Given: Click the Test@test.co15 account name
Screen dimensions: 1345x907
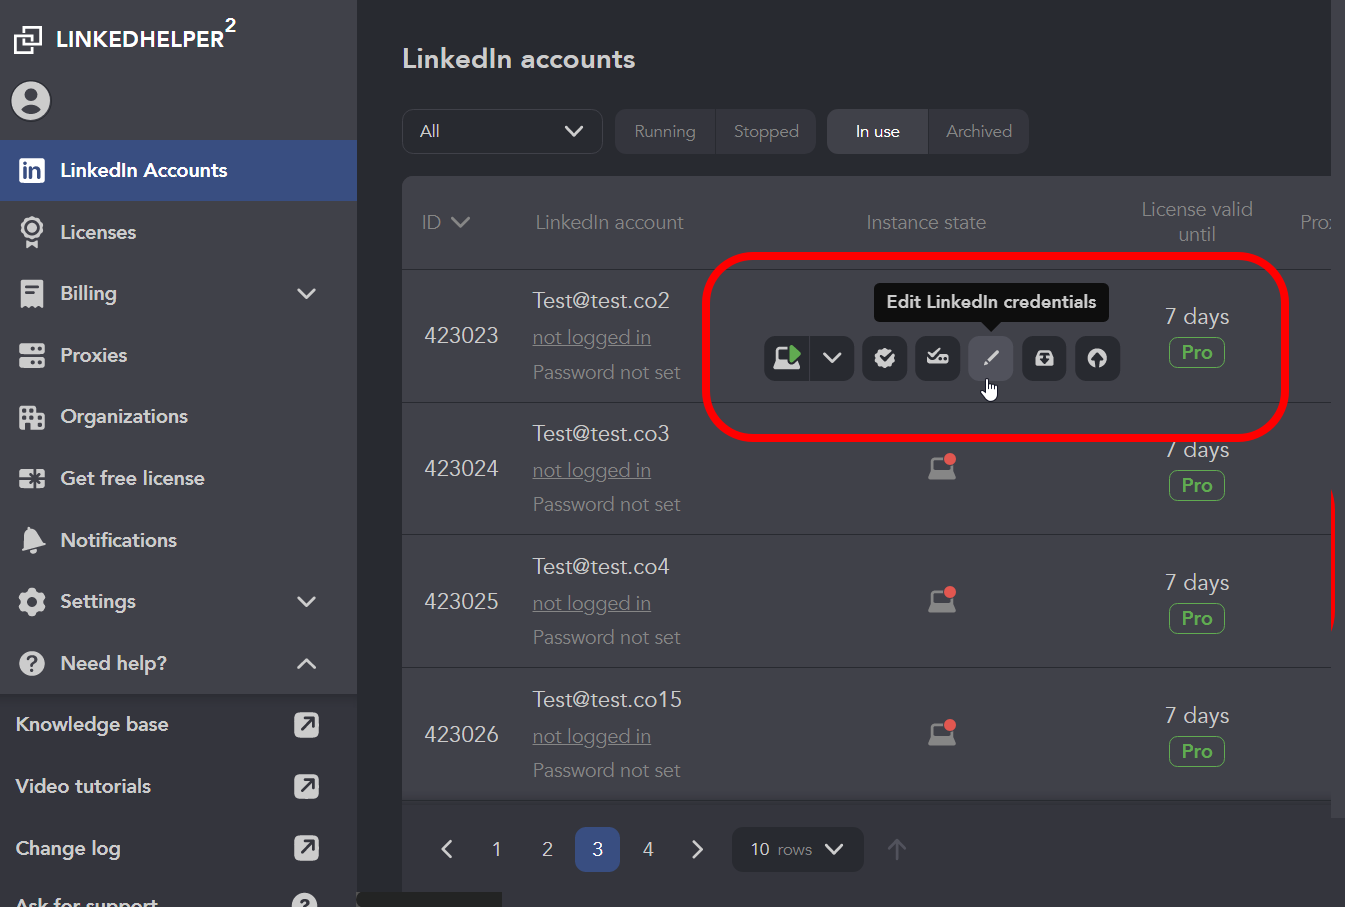Looking at the screenshot, I should pos(607,699).
